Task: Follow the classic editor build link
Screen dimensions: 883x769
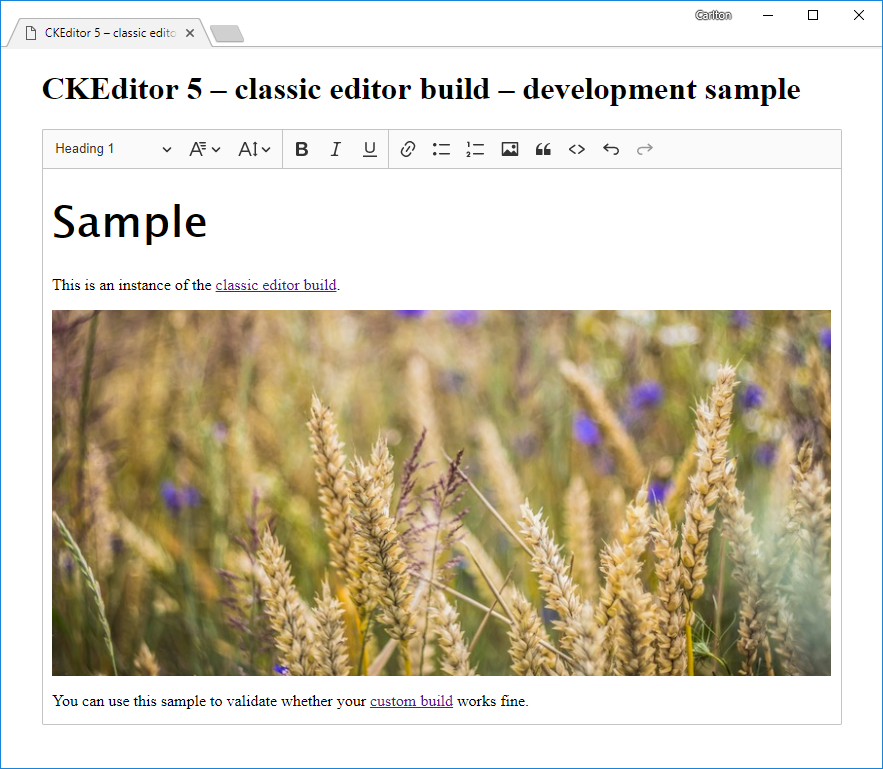Action: coord(276,285)
